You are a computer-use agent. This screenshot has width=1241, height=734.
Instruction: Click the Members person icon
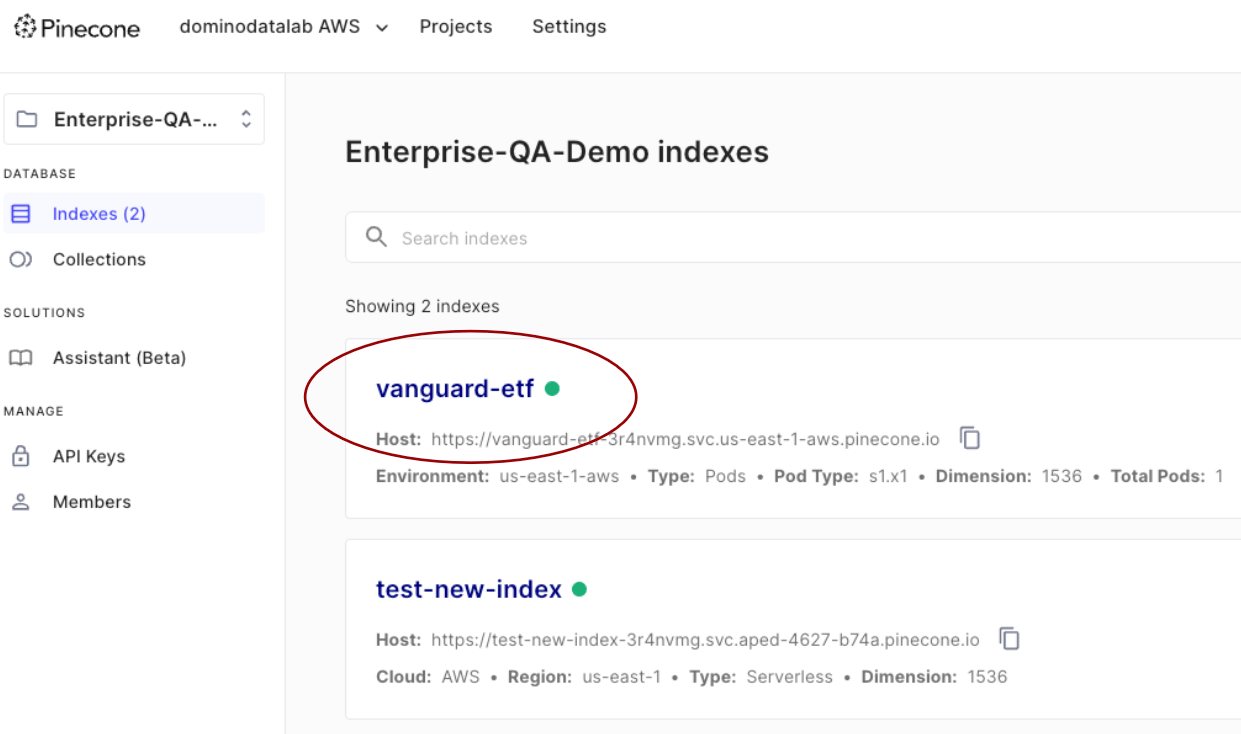[x=21, y=502]
